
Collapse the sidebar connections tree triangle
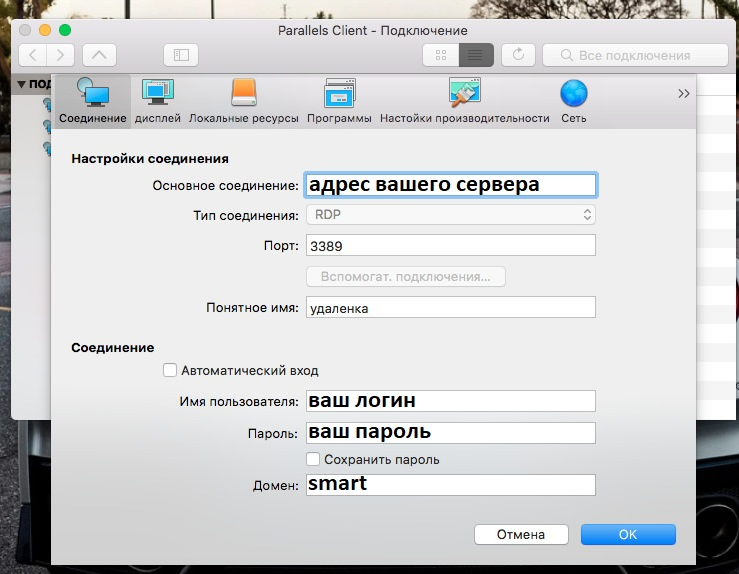point(22,85)
